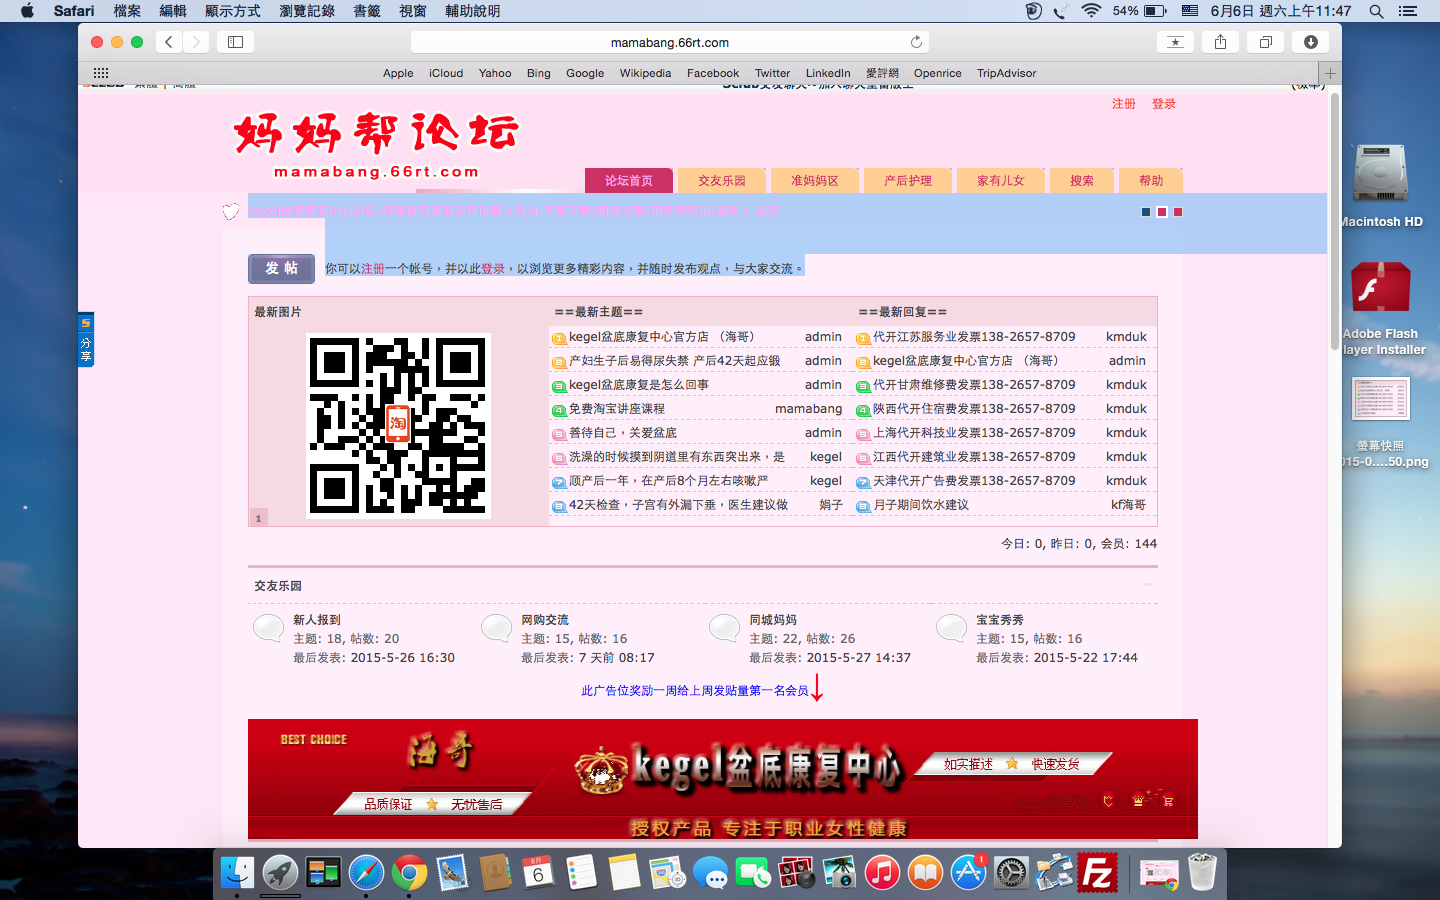
Task: Open the TripAdvisor bookmark
Action: (1006, 73)
